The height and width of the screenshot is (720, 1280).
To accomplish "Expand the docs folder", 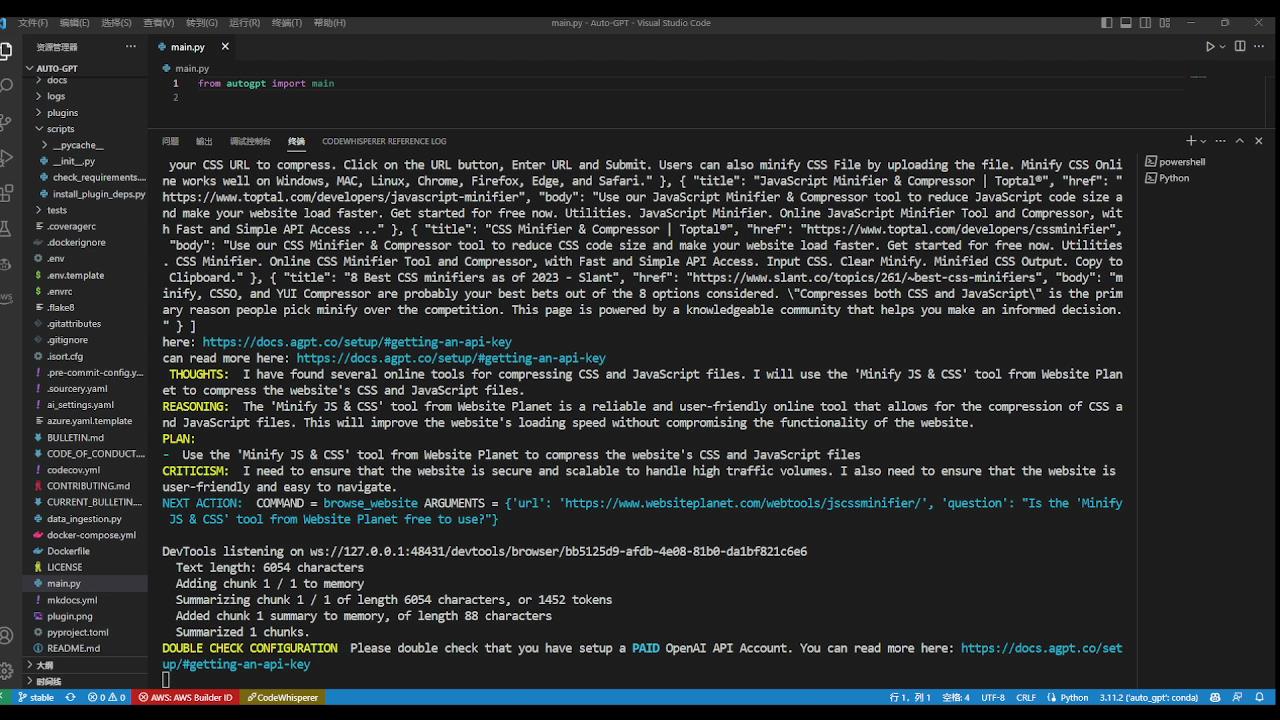I will 85,80.
